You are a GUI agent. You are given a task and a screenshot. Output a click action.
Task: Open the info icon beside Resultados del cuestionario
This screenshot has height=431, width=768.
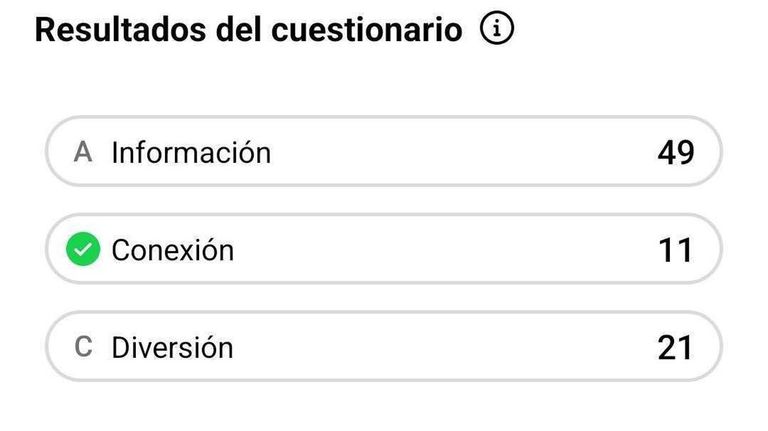[497, 28]
